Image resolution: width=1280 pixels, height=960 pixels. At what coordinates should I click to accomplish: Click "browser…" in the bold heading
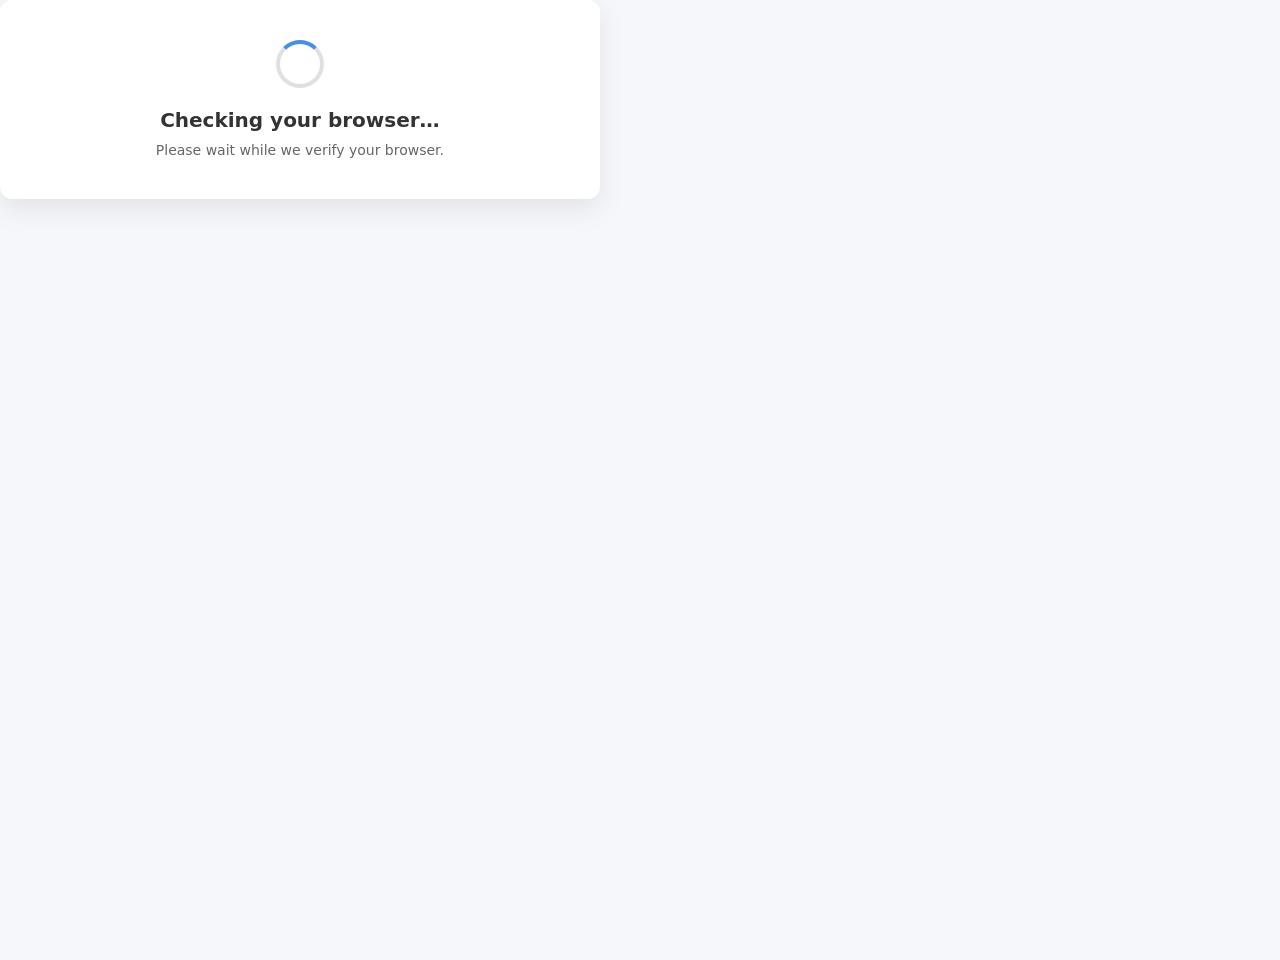pyautogui.click(x=384, y=120)
